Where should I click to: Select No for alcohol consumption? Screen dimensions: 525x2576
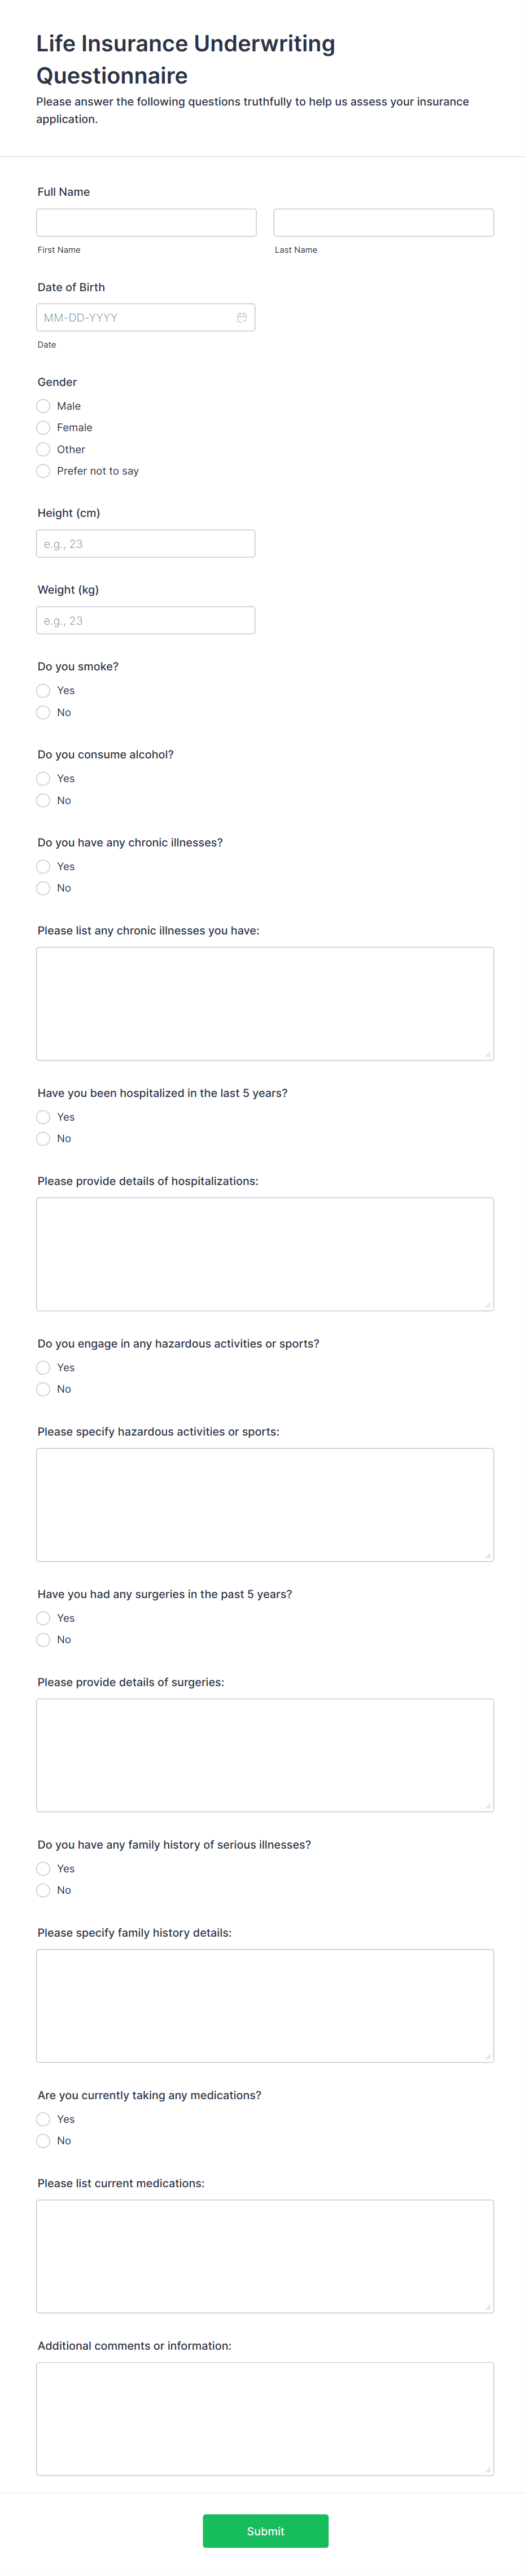43,801
